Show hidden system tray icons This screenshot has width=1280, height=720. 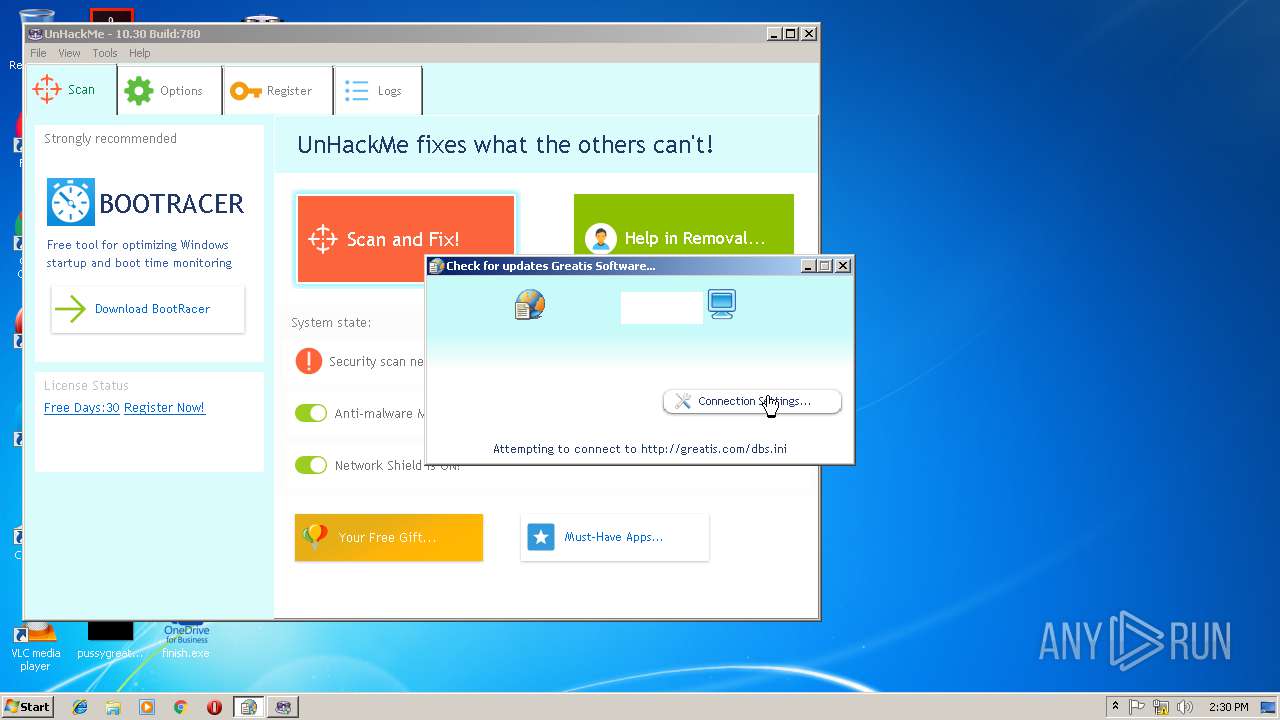point(1115,707)
